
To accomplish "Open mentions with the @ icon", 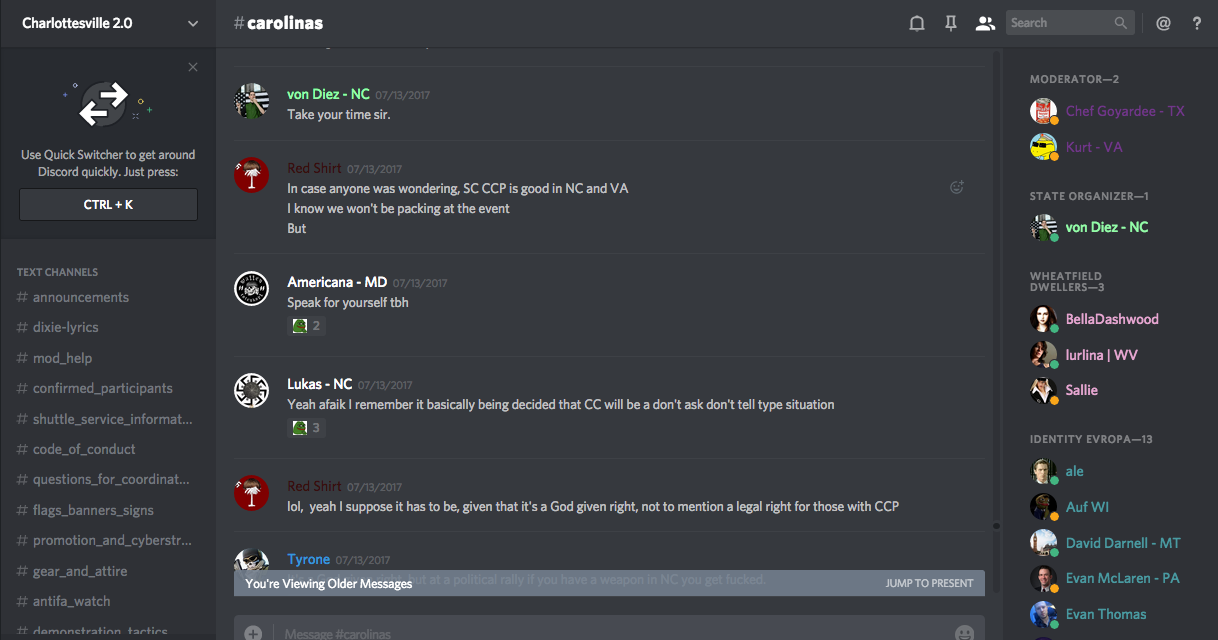I will pyautogui.click(x=1163, y=23).
